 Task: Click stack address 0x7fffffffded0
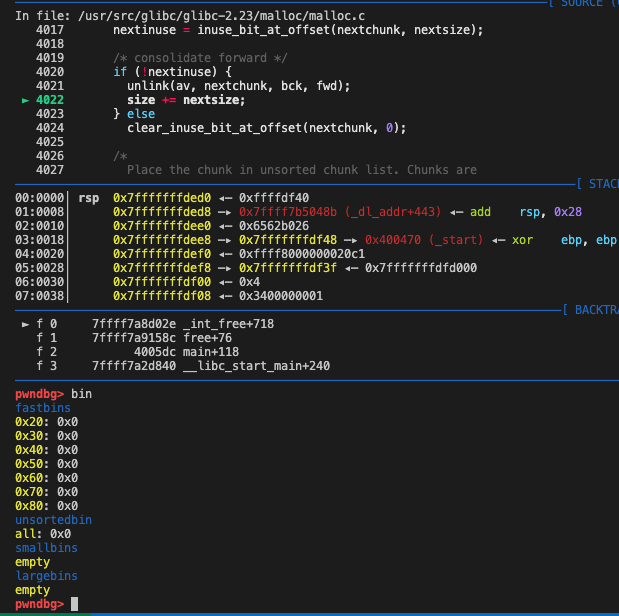(162, 198)
